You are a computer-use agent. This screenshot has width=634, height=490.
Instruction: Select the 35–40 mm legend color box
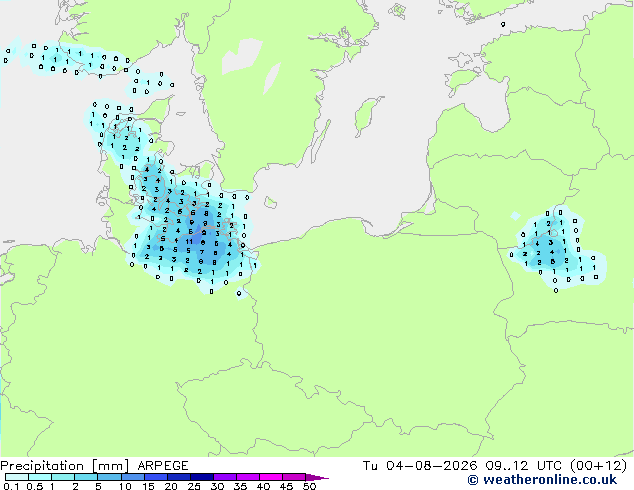pyautogui.click(x=247, y=477)
